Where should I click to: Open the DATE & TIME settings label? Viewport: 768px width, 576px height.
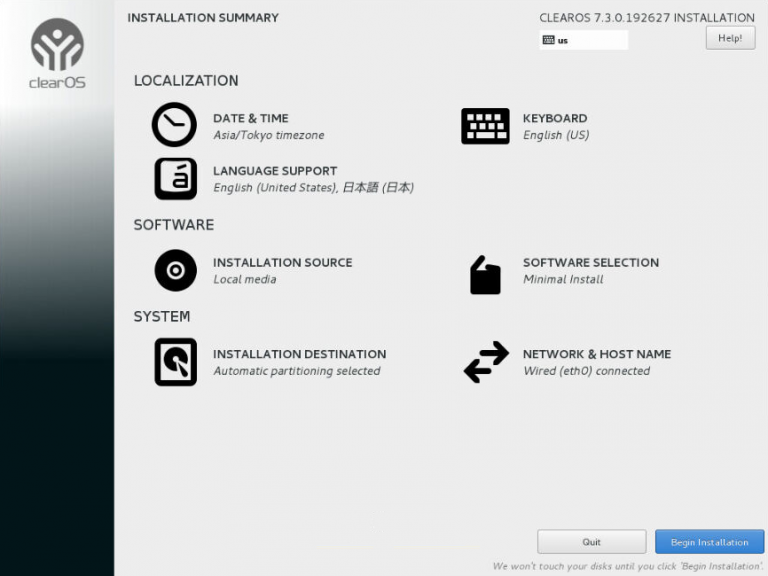pyautogui.click(x=250, y=118)
